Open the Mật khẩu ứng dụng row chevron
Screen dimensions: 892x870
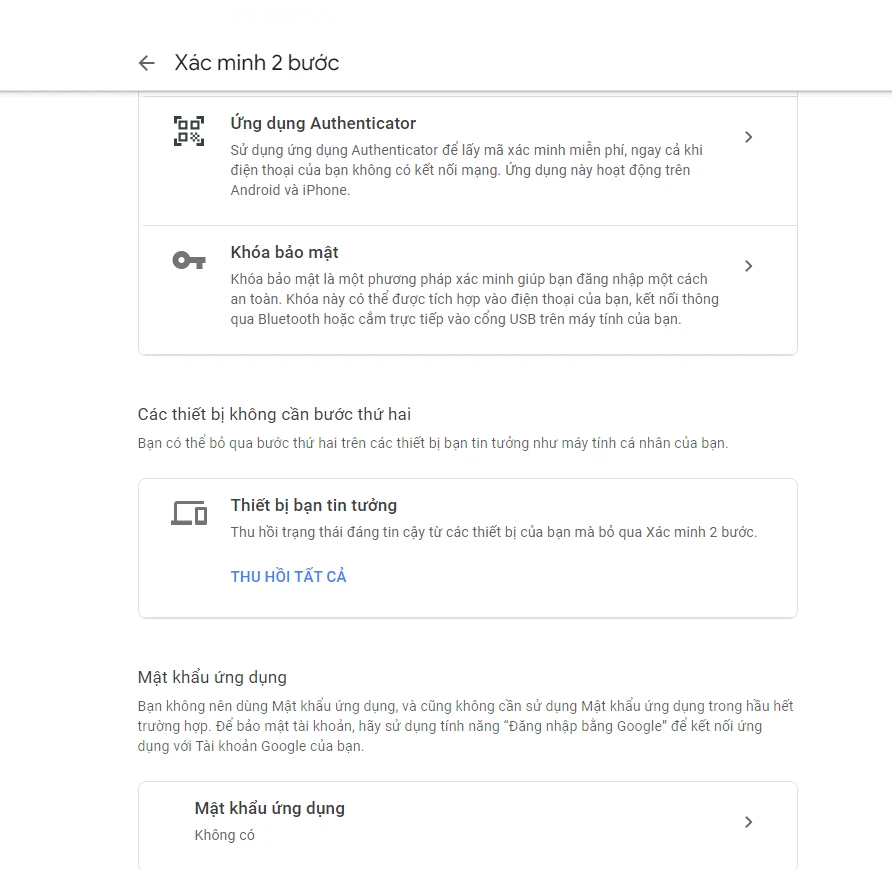coord(749,822)
